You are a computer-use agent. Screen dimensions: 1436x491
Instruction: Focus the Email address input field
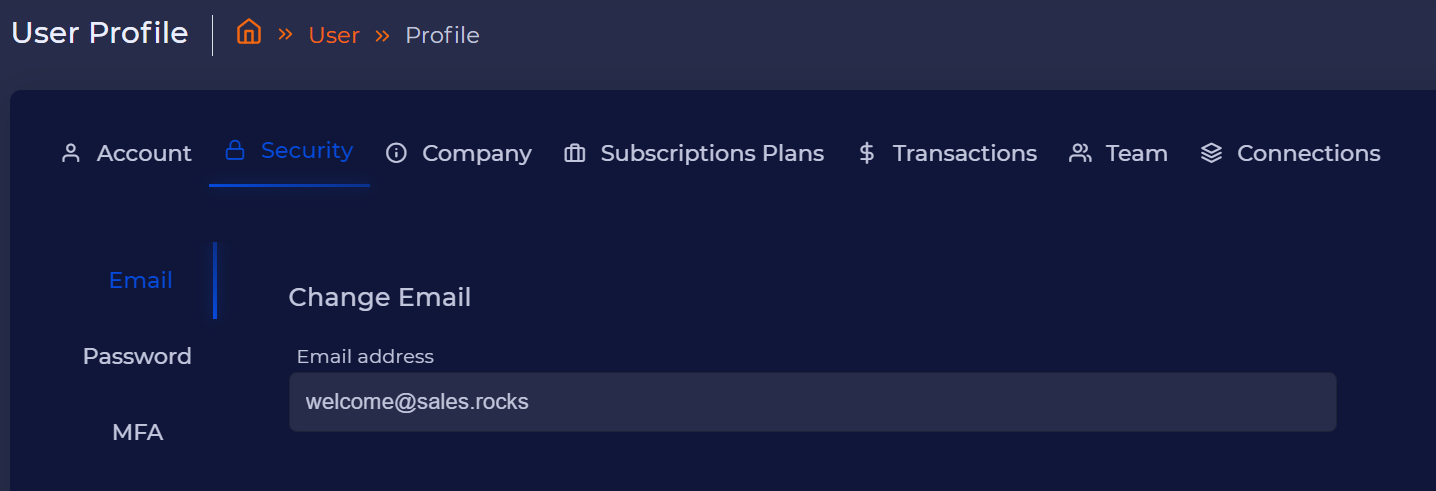812,402
